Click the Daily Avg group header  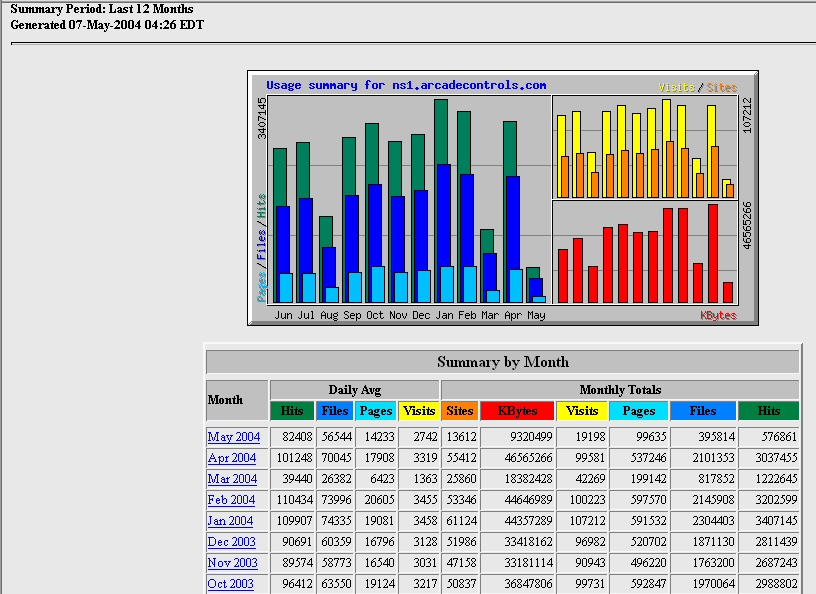pyautogui.click(x=354, y=389)
